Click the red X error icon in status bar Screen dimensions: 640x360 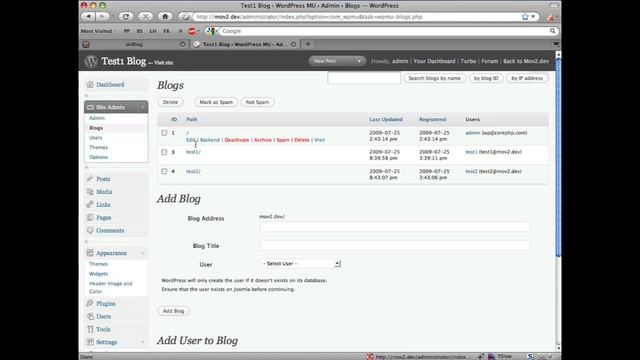pyautogui.click(x=370, y=356)
